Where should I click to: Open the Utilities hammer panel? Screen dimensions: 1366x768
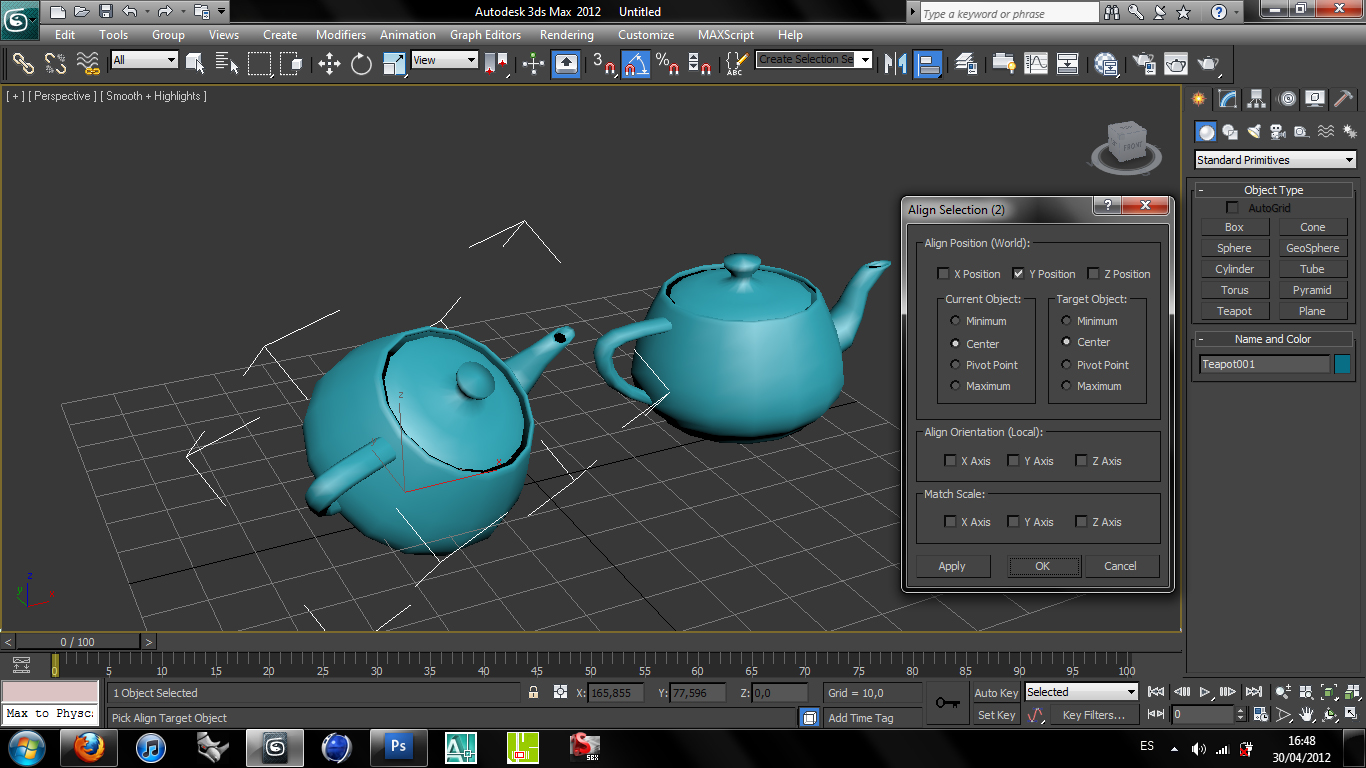pyautogui.click(x=1343, y=99)
